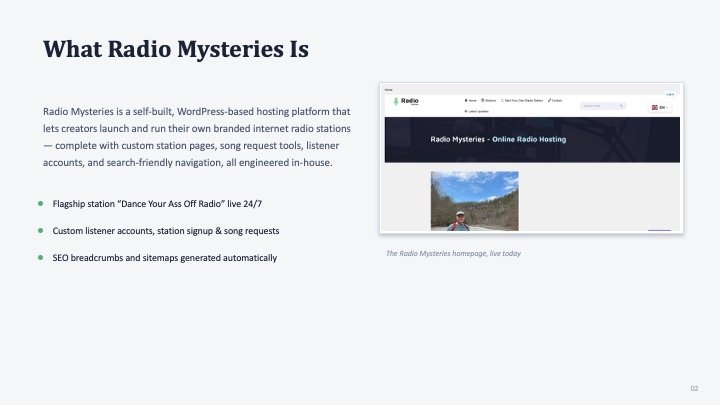The height and width of the screenshot is (405, 720).
Task: Click banner text 'Radio Mysteries - Online Radio Hosting'
Action: click(x=498, y=139)
